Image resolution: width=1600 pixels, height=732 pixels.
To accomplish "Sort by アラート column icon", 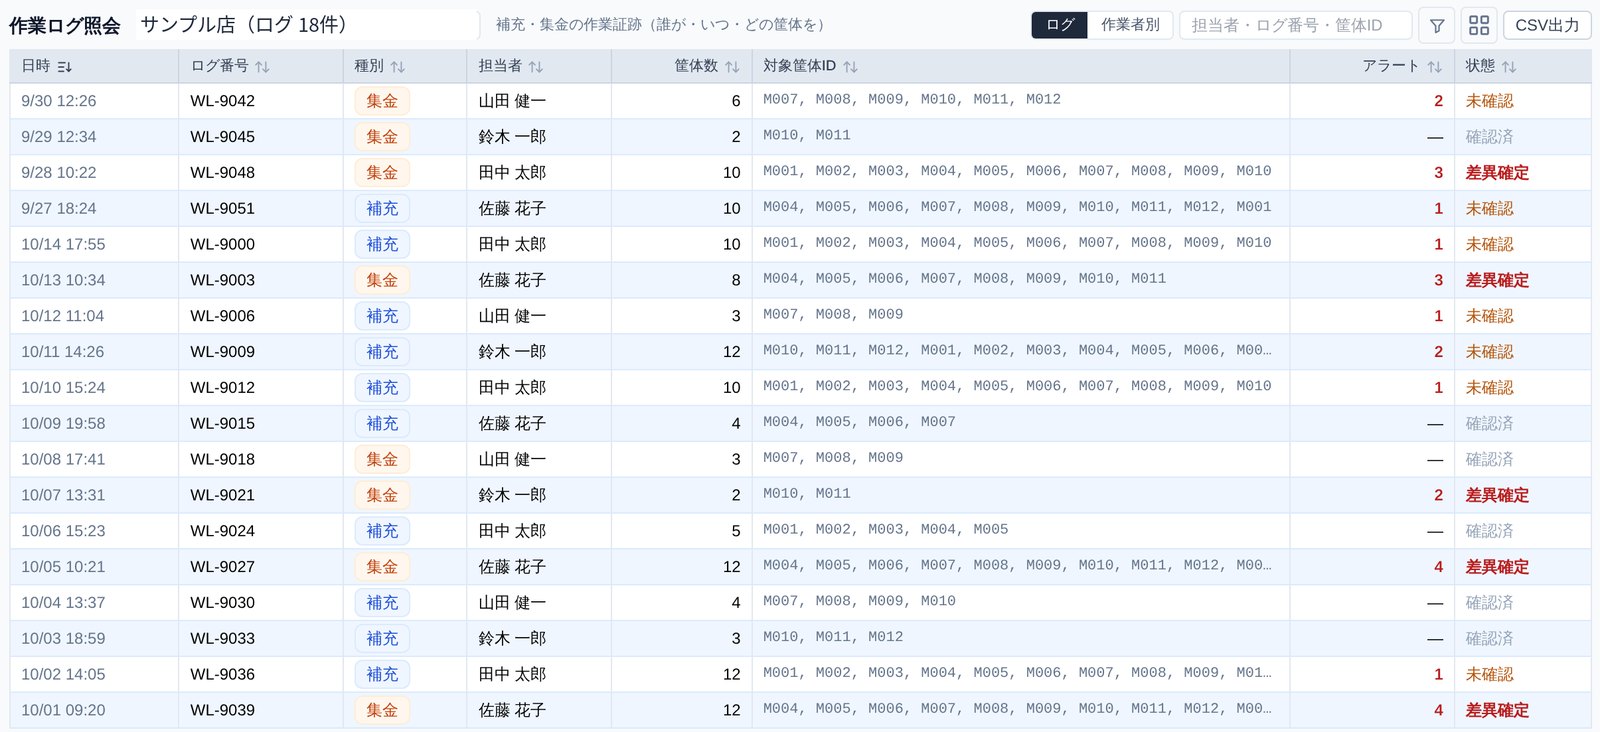I will [1434, 67].
